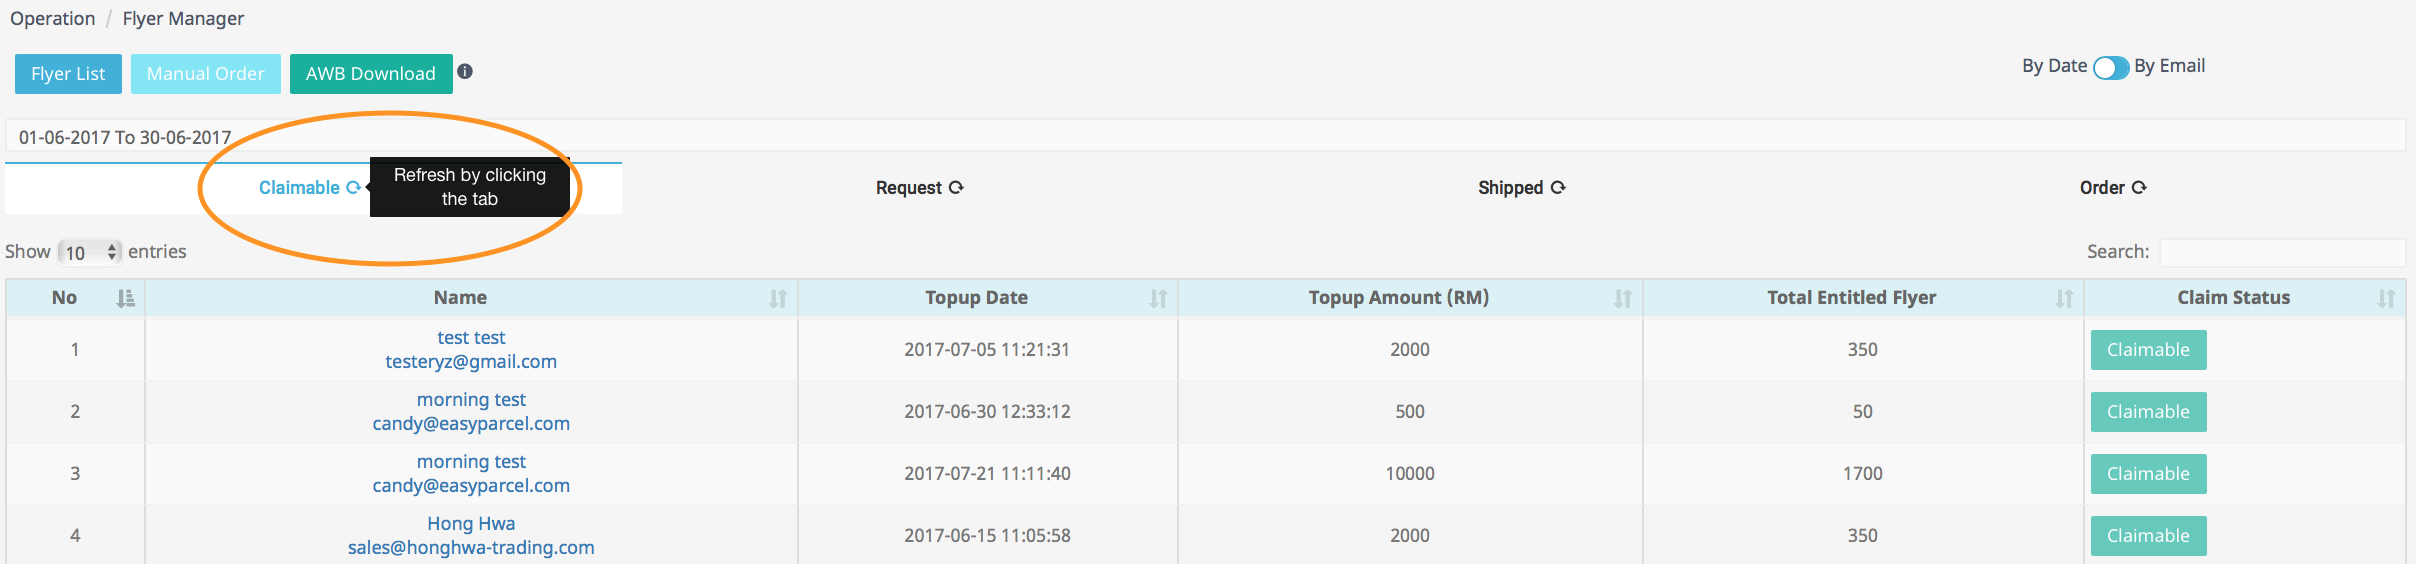Toggle the By Date / By Email switch
The width and height of the screenshot is (2416, 564).
2111,67
